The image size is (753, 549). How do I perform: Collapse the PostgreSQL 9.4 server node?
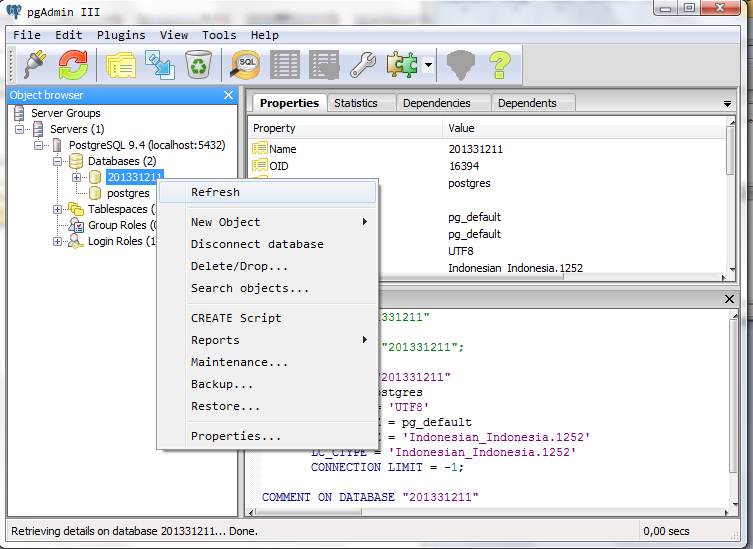pyautogui.click(x=38, y=145)
